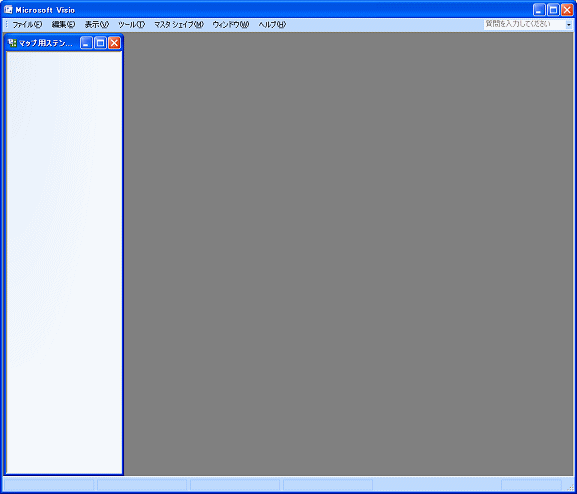This screenshot has height=494, width=577.
Task: Minimize the Microsoft Visio main window
Action: pyautogui.click(x=539, y=10)
